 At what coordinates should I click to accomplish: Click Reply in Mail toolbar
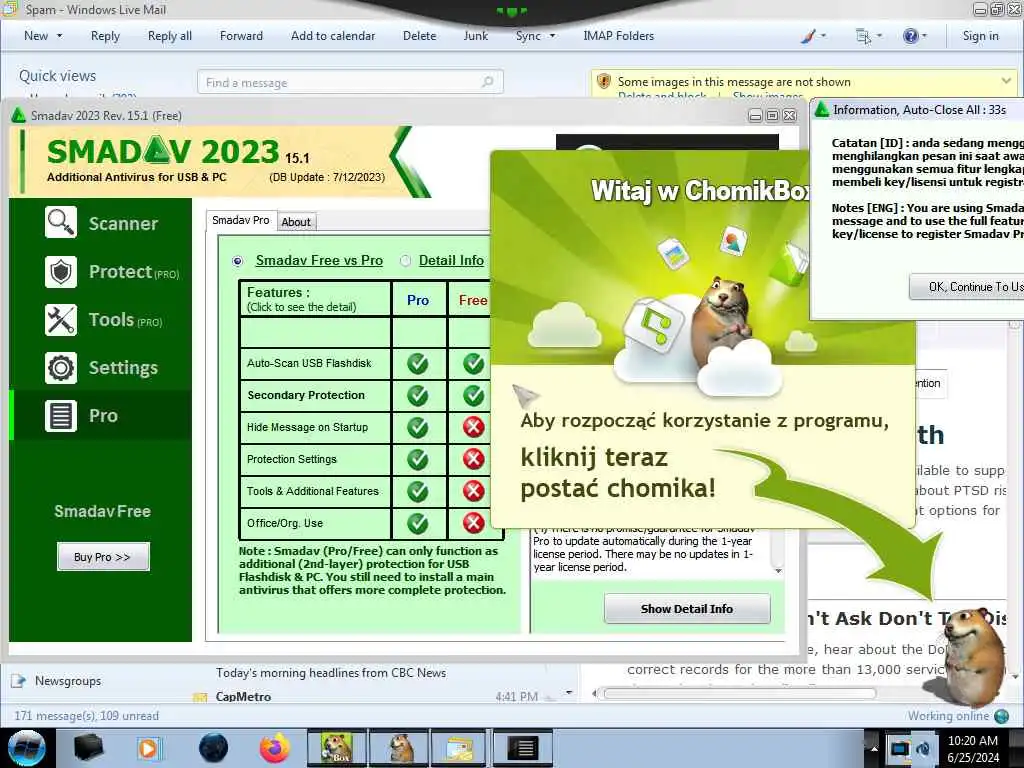(105, 36)
